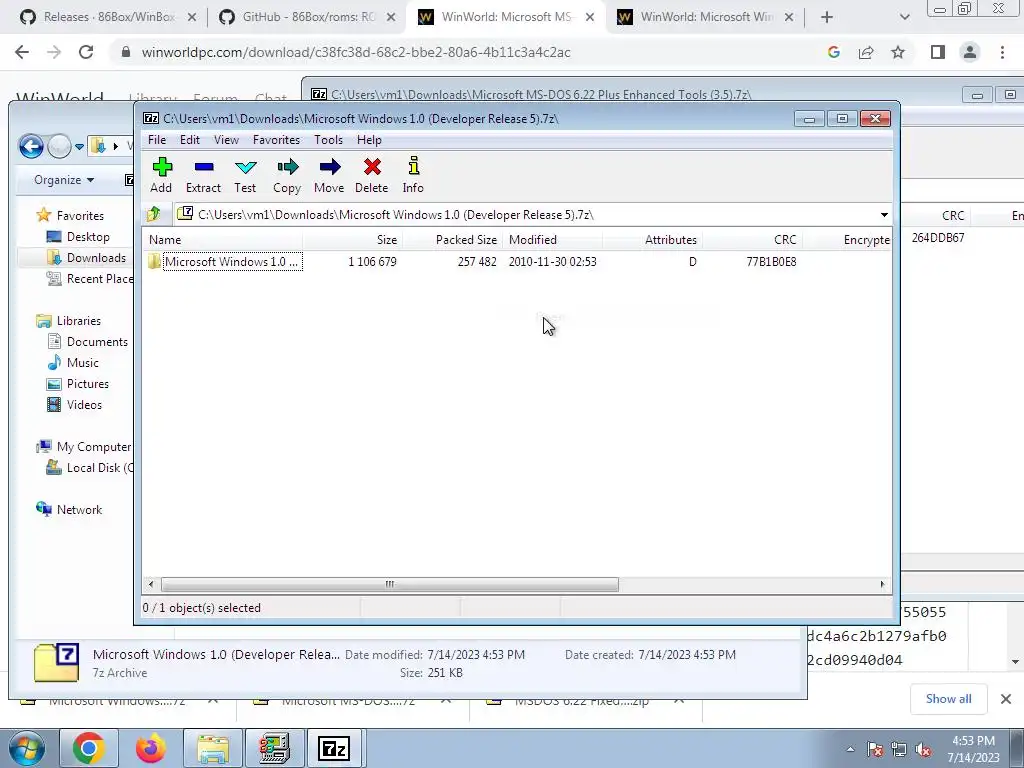Sort by the Size column header
Screen dimensions: 1024x768
tap(353, 240)
